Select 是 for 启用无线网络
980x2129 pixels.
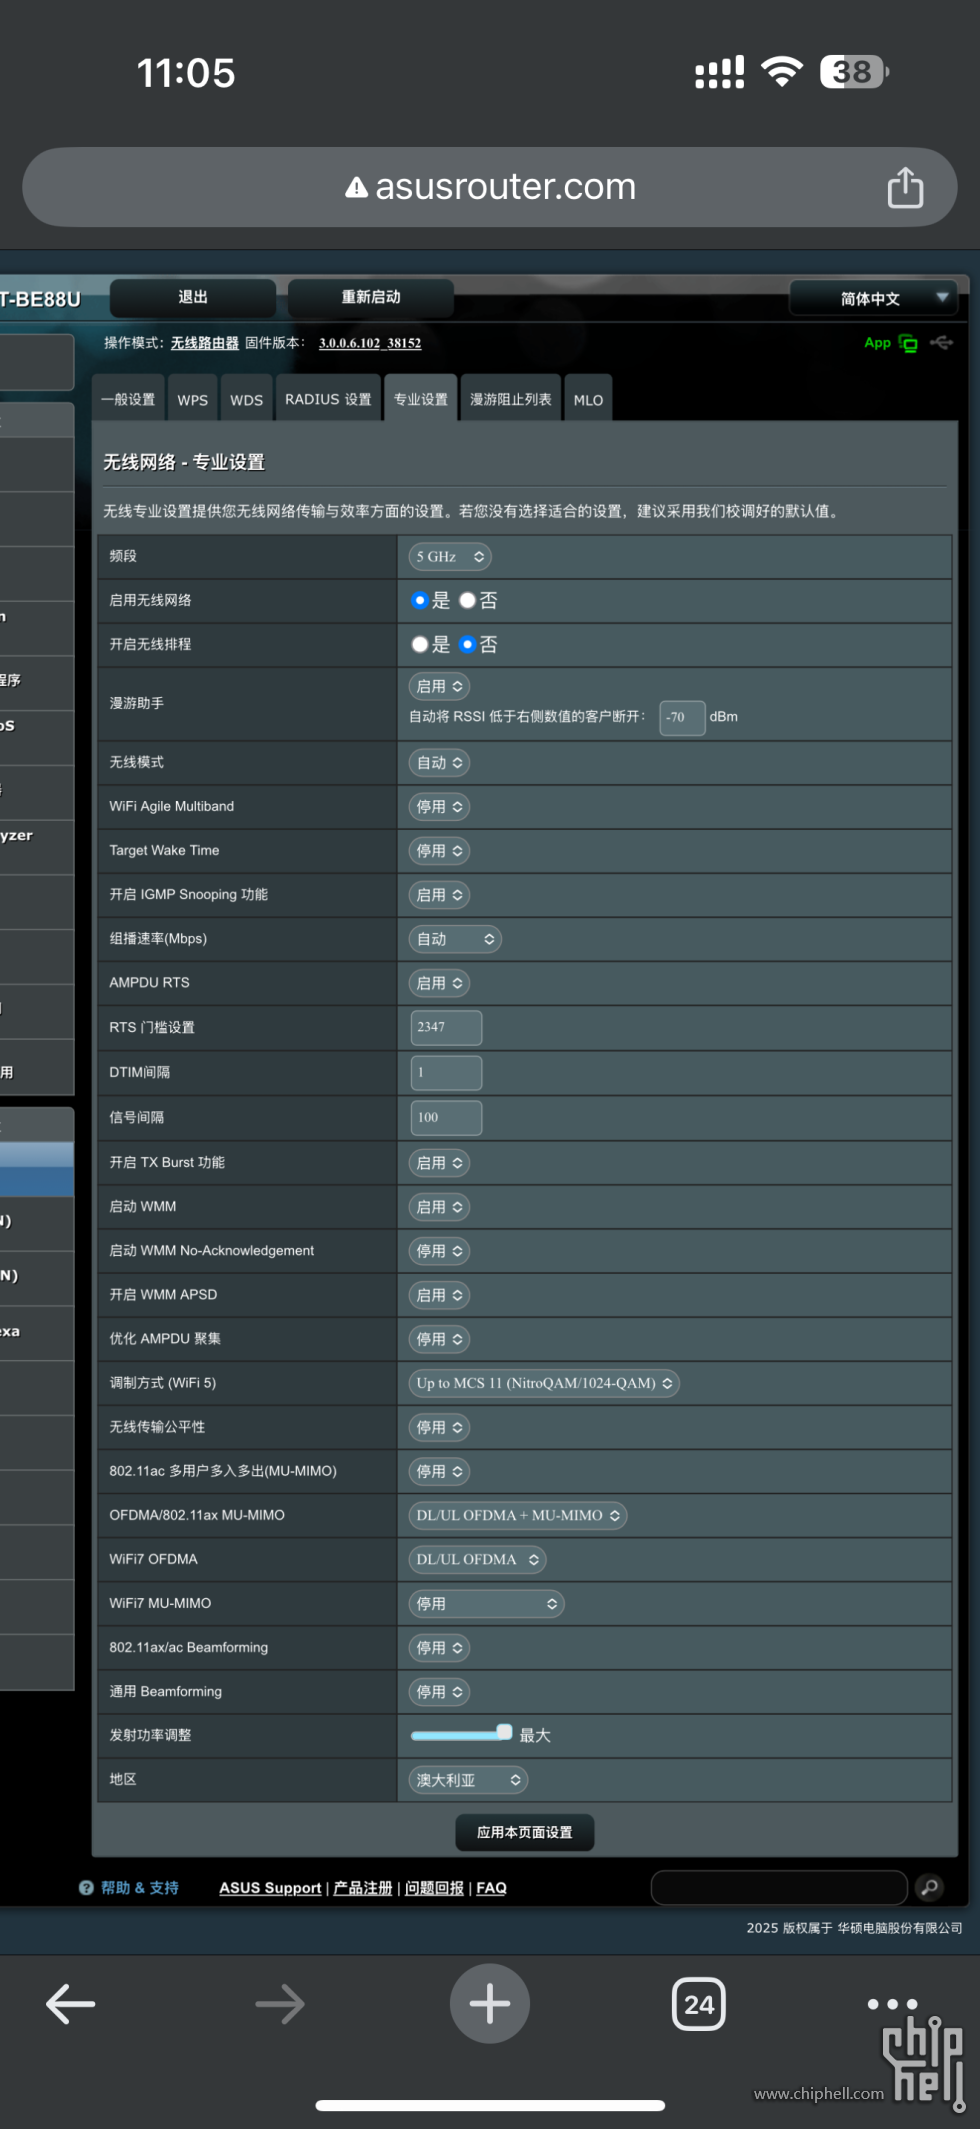(420, 600)
